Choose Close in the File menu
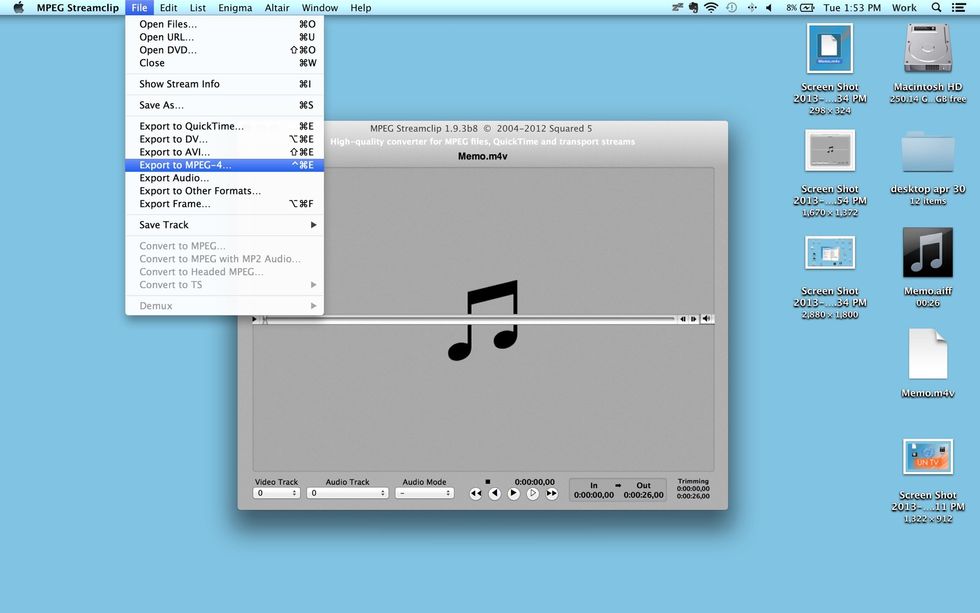Image resolution: width=980 pixels, height=613 pixels. click(x=224, y=62)
